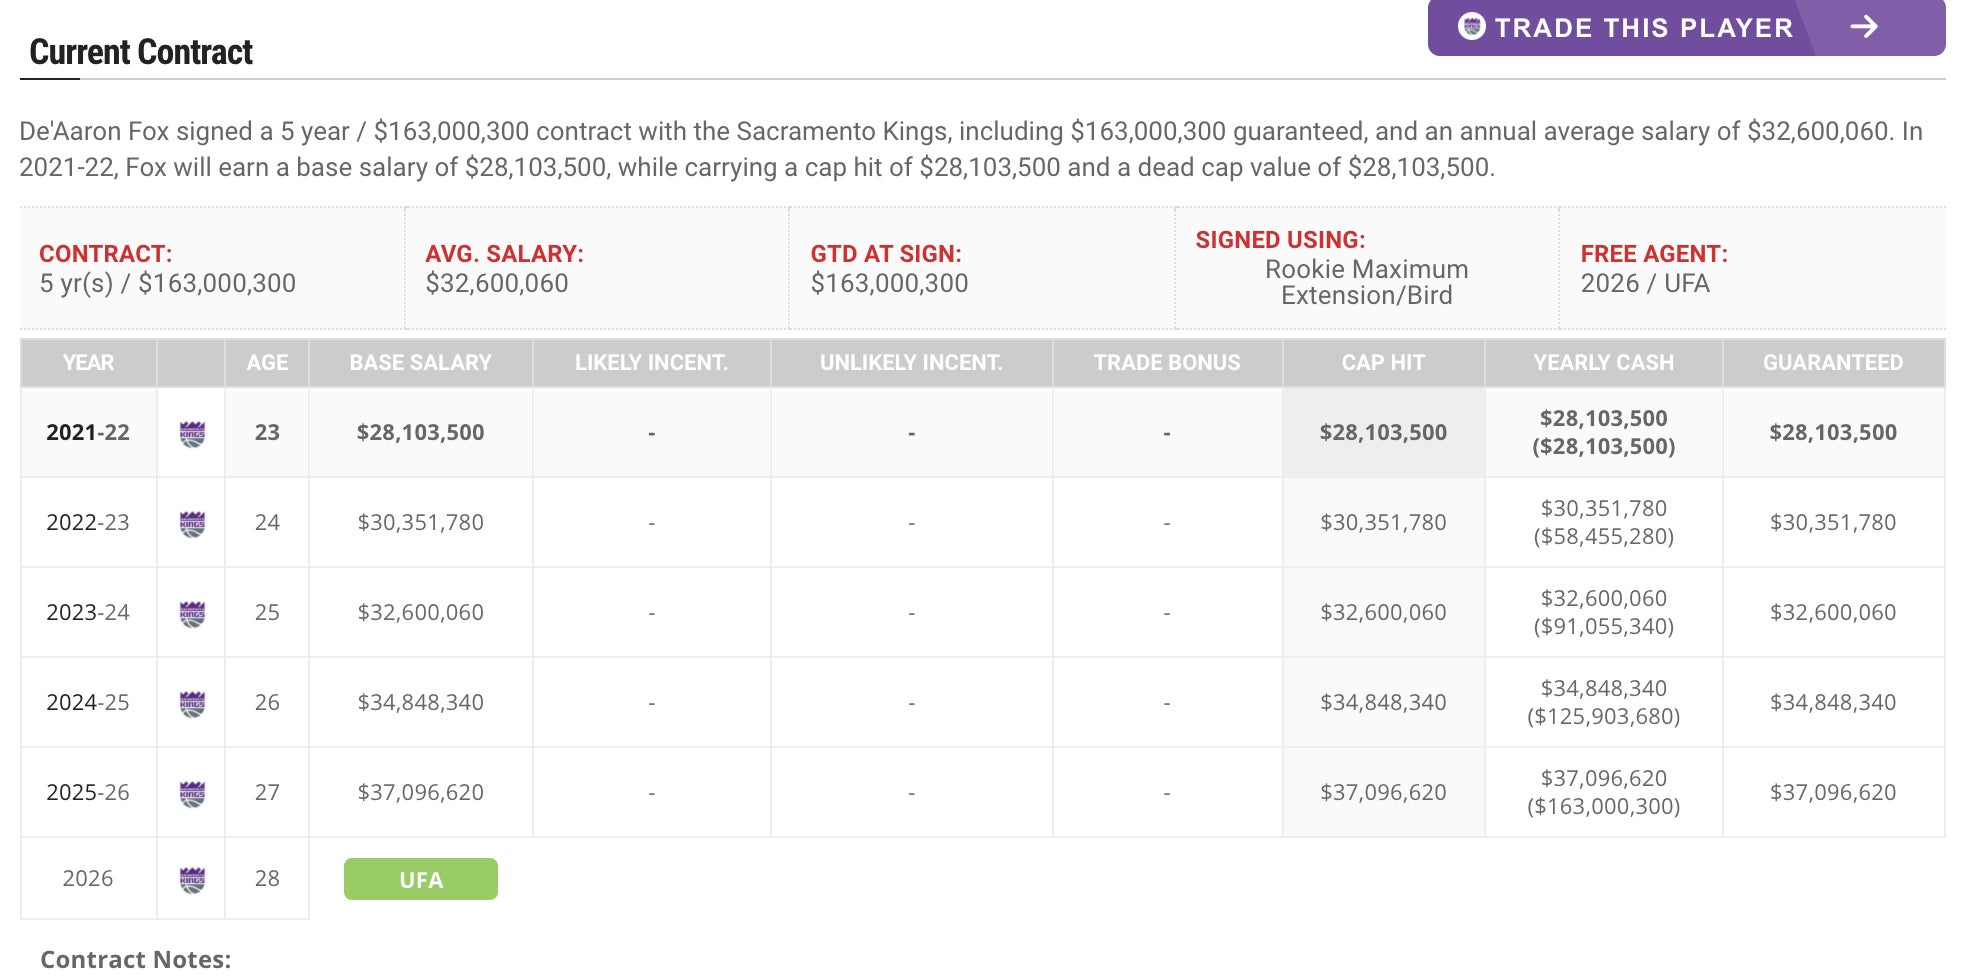Viewport: 1966px width, 976px height.
Task: Click arrow icon on Trade This Player
Action: (1863, 27)
